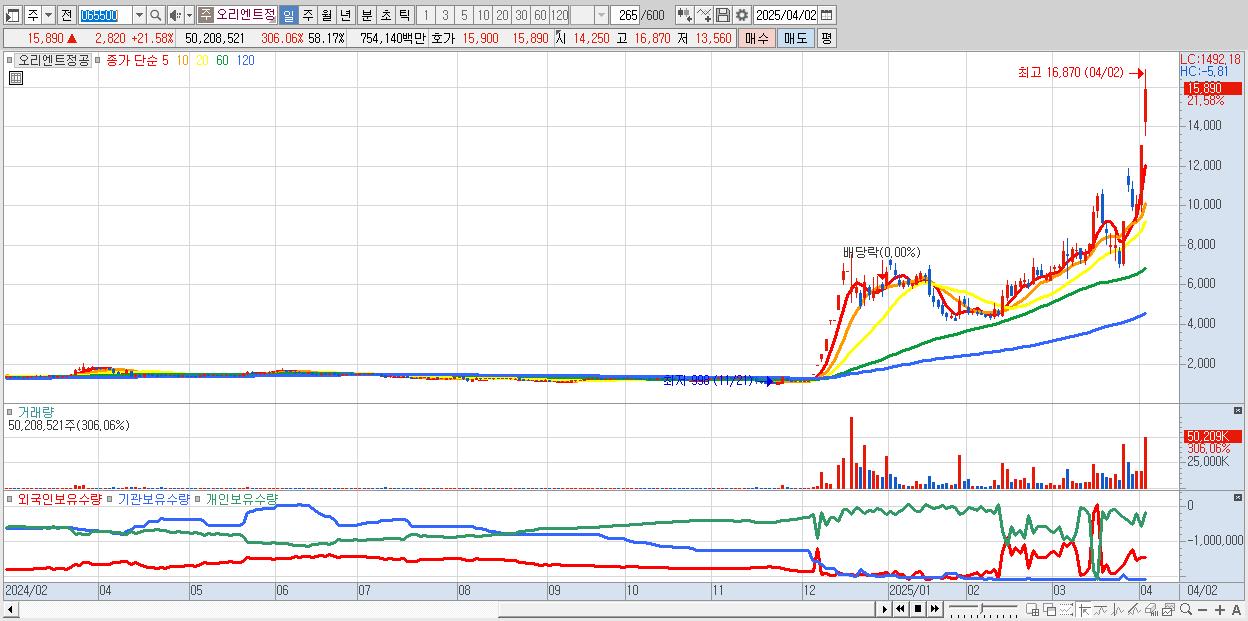Click the grid table icon under chart title
The image size is (1248, 621).
tap(16, 78)
